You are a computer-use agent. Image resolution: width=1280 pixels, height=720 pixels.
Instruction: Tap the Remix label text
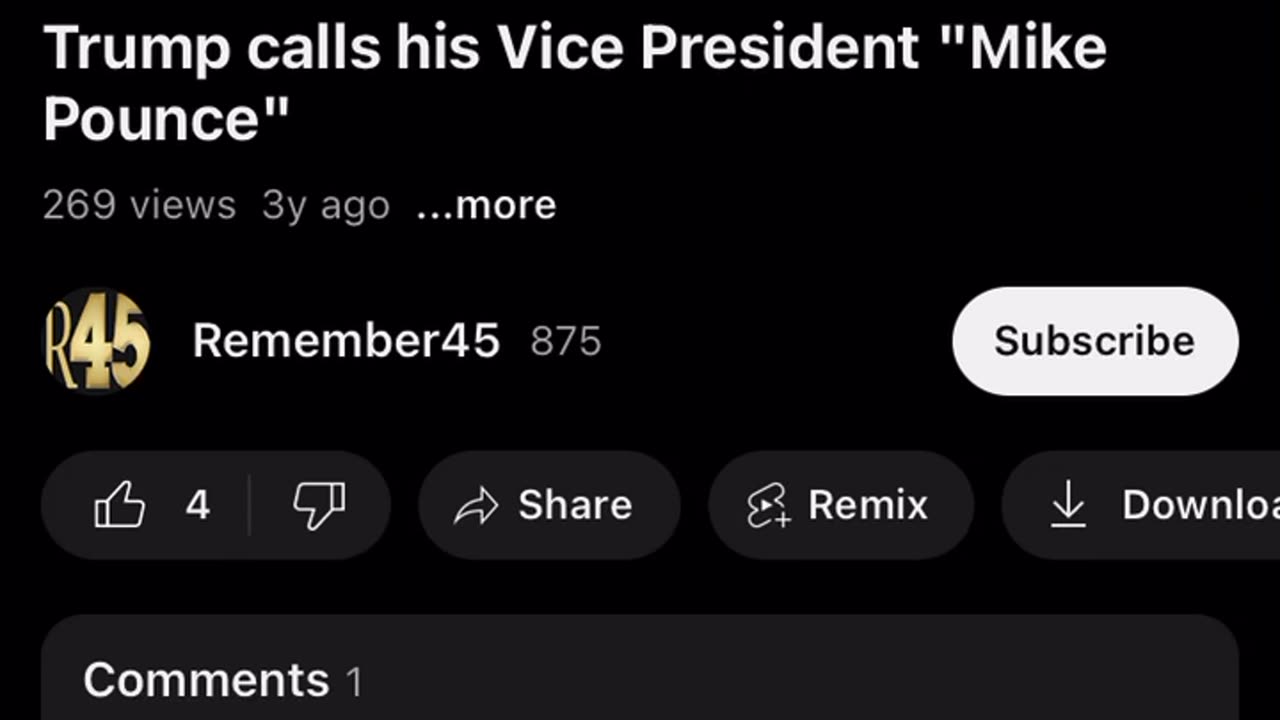(867, 505)
